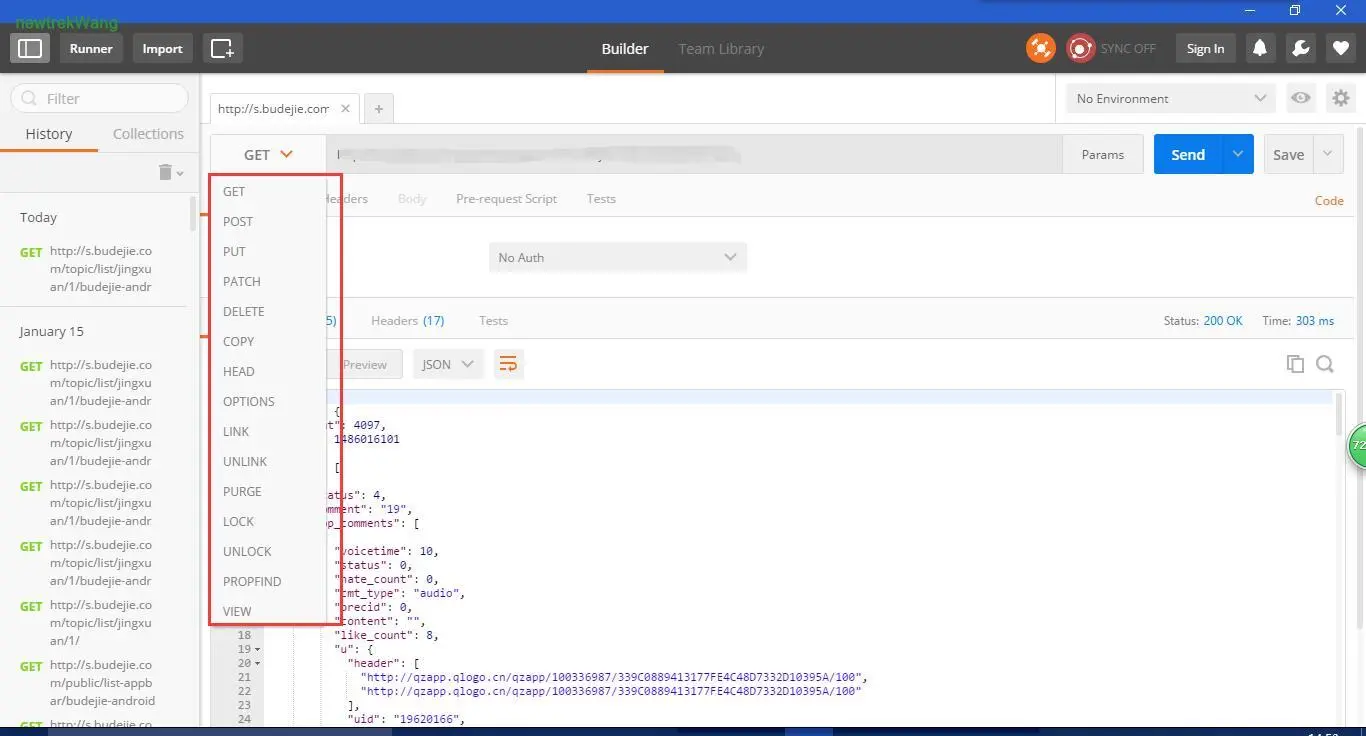
Task: Select UNLOCK from the method list
Action: (268, 551)
